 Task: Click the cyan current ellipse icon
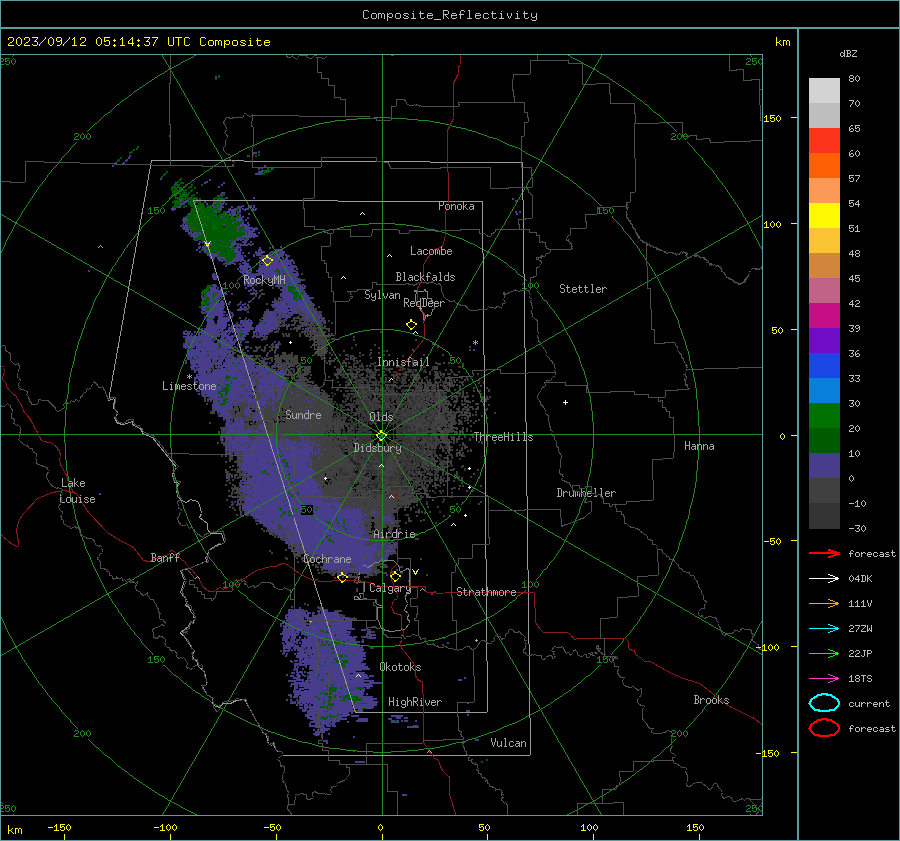tap(824, 703)
